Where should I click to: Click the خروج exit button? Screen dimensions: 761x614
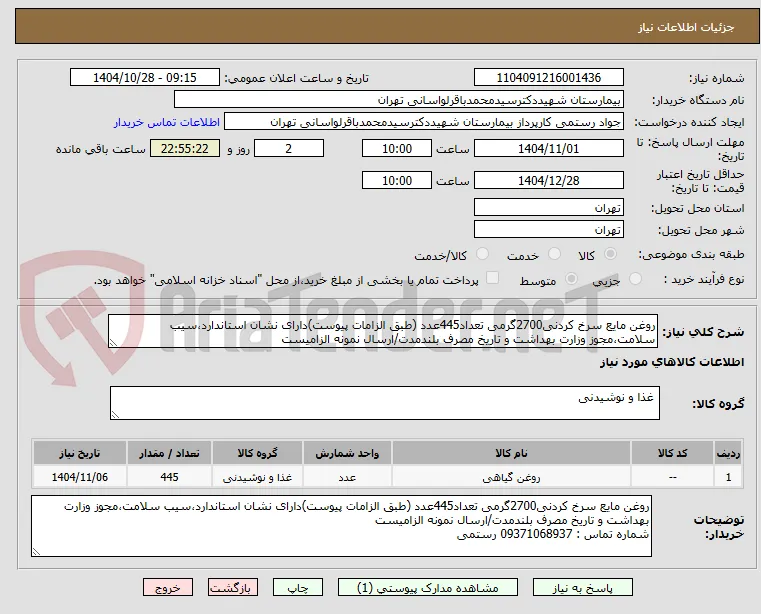pyautogui.click(x=168, y=587)
